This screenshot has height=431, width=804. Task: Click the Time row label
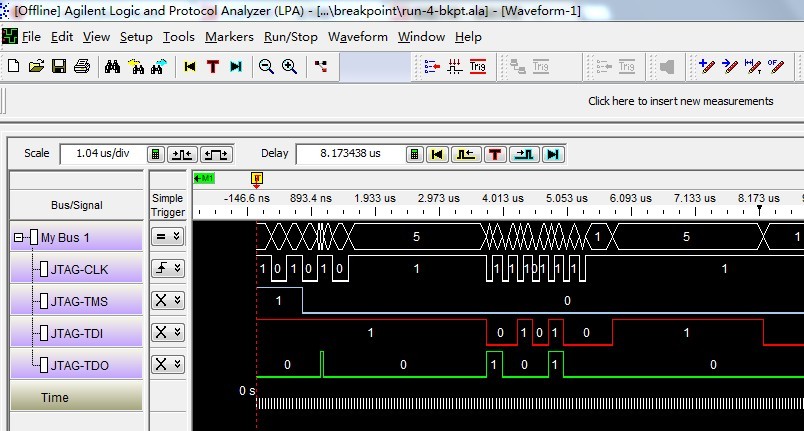coord(76,397)
